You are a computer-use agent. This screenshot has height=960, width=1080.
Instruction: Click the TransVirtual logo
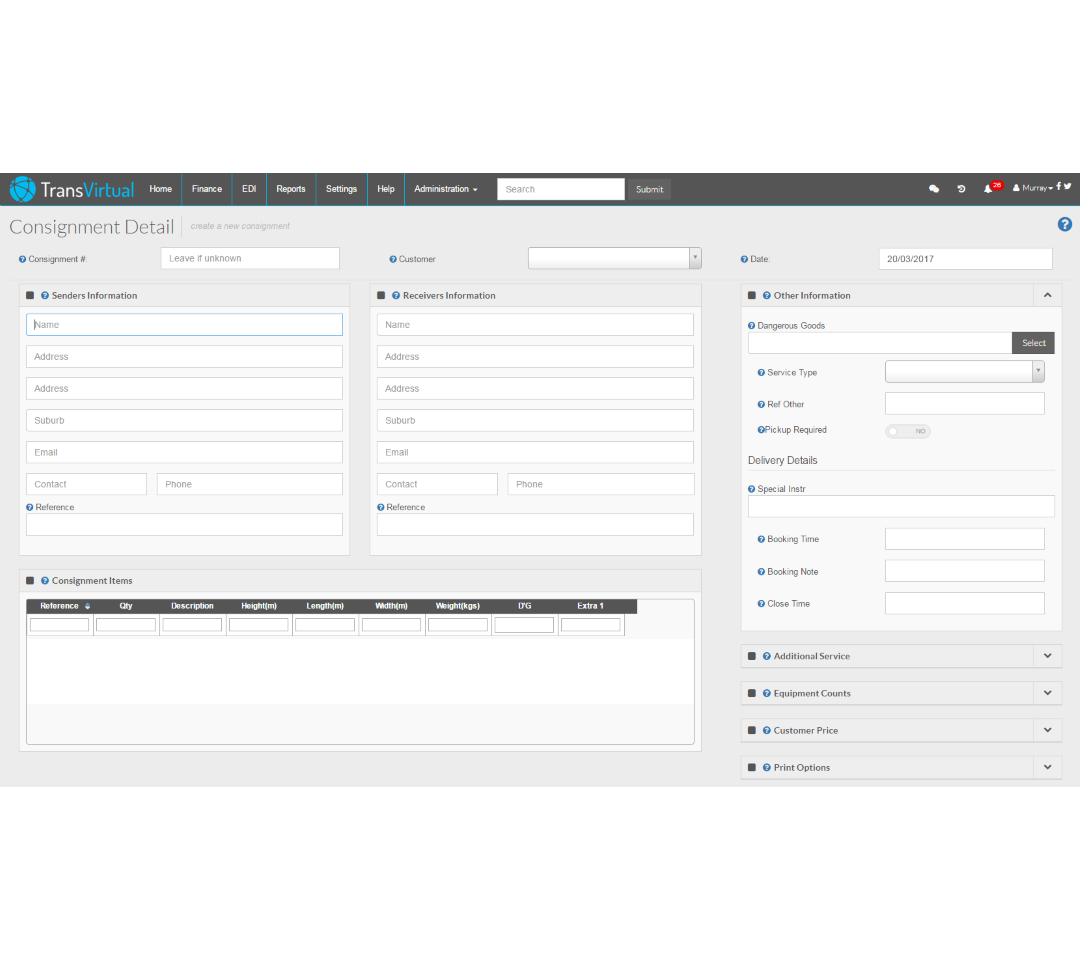tap(72, 189)
